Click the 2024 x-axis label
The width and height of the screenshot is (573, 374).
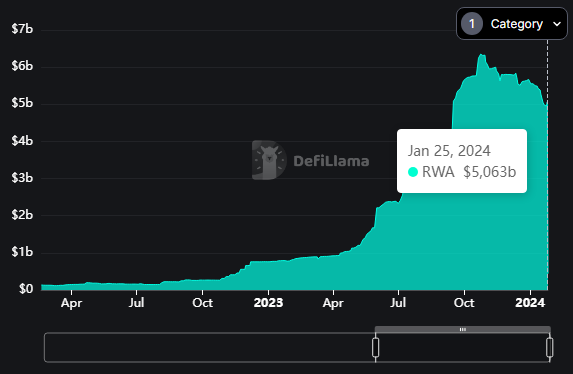(x=530, y=303)
